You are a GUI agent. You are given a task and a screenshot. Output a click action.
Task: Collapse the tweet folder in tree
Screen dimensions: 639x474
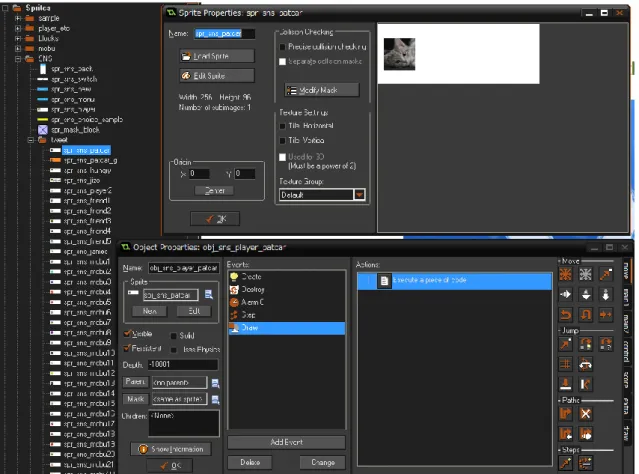31,140
